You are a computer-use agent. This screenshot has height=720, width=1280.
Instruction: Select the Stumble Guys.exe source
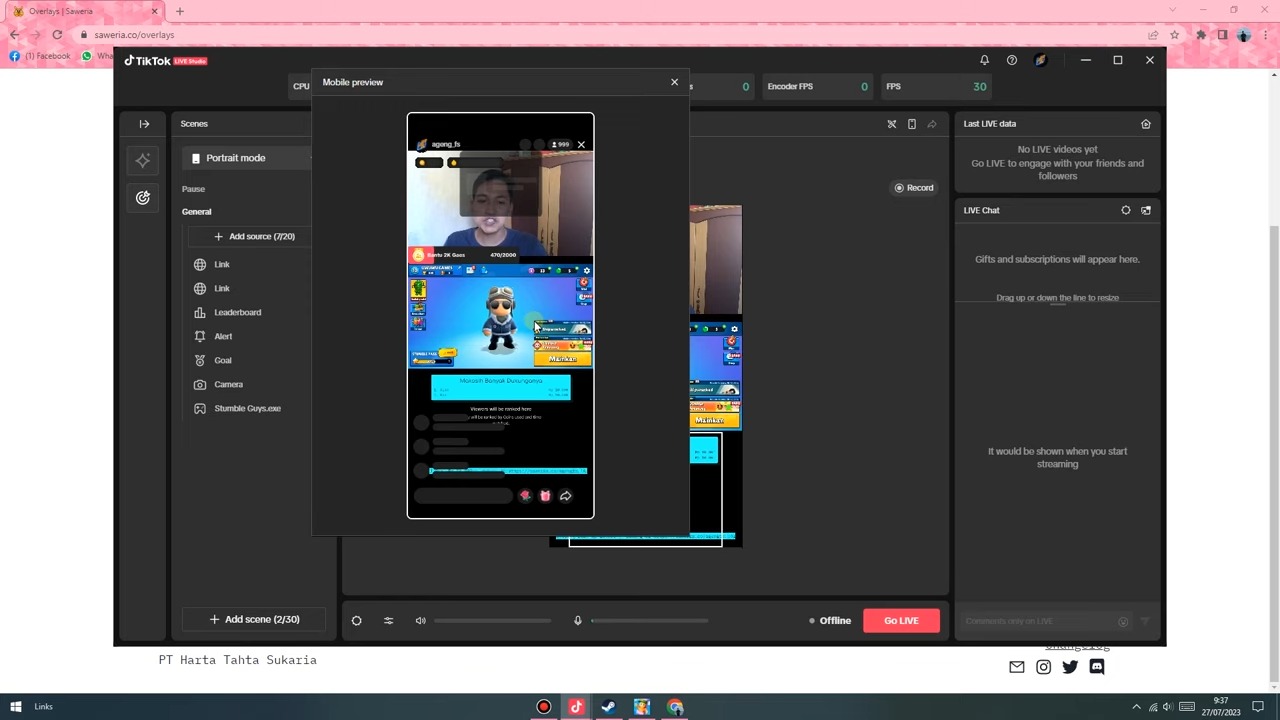pyautogui.click(x=247, y=408)
